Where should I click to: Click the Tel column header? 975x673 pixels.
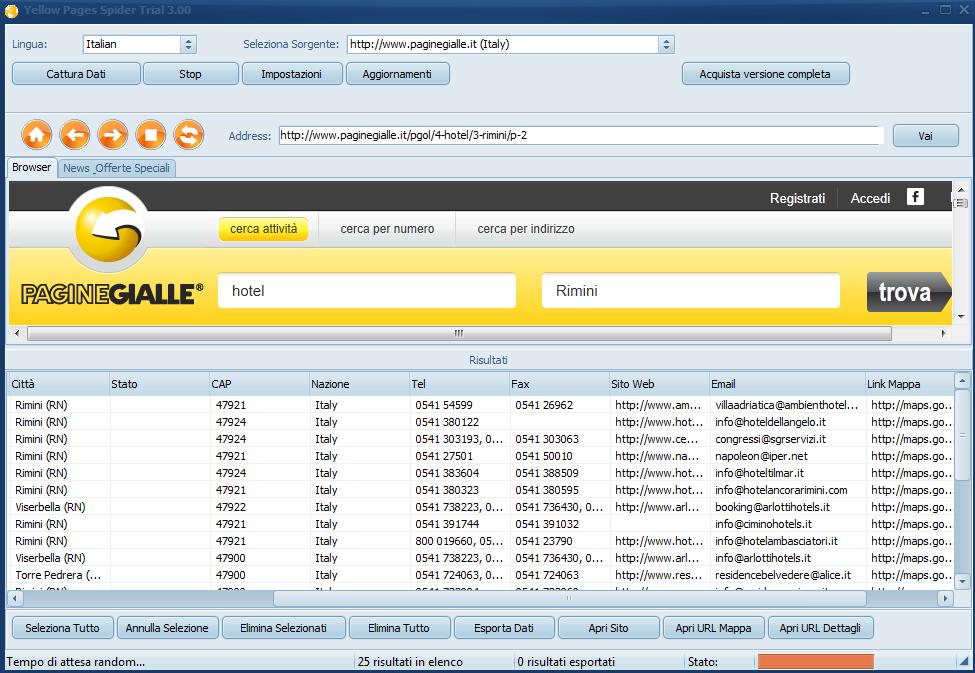[459, 384]
